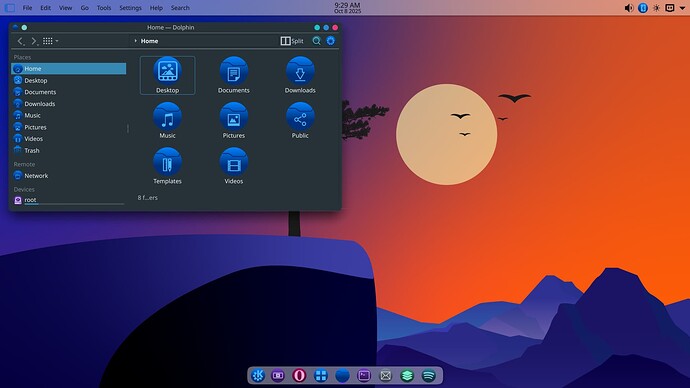Open the blue four-squares dock icon
Screen dimensions: 690x388
point(321,375)
